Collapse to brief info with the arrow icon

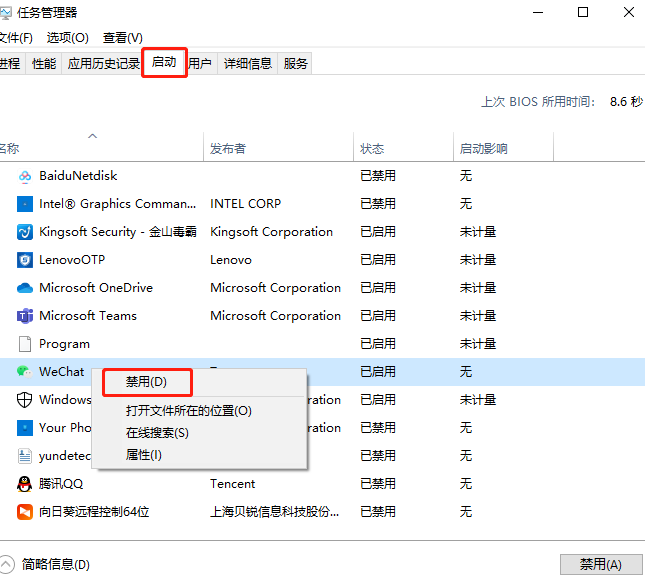click(x=6, y=564)
